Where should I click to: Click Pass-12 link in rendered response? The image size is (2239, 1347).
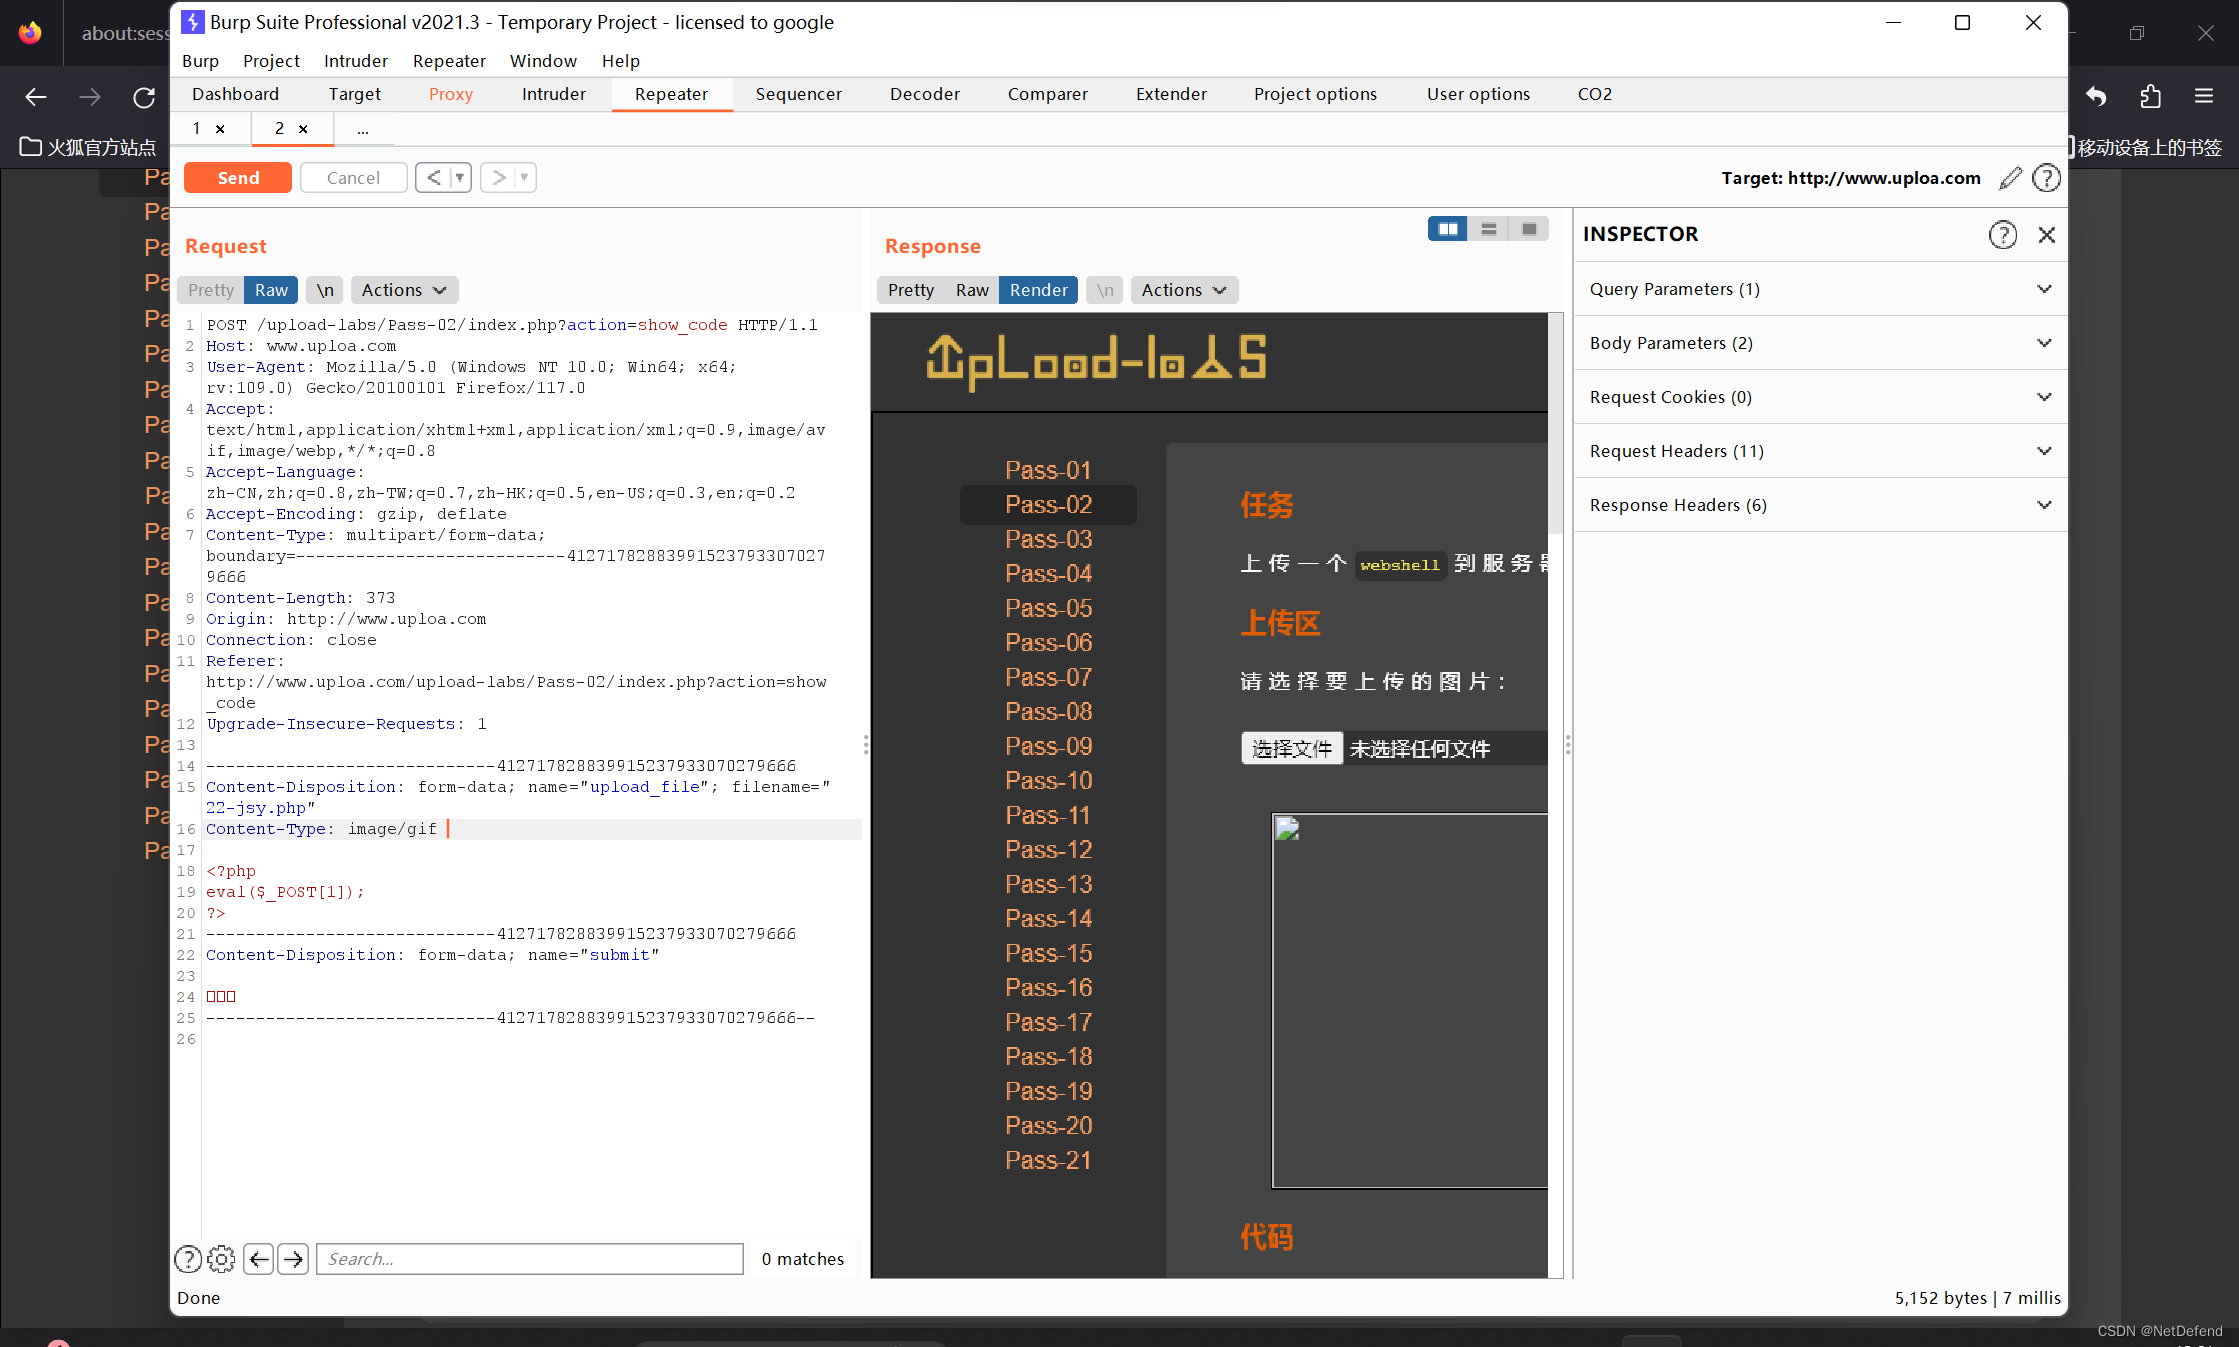point(1048,849)
